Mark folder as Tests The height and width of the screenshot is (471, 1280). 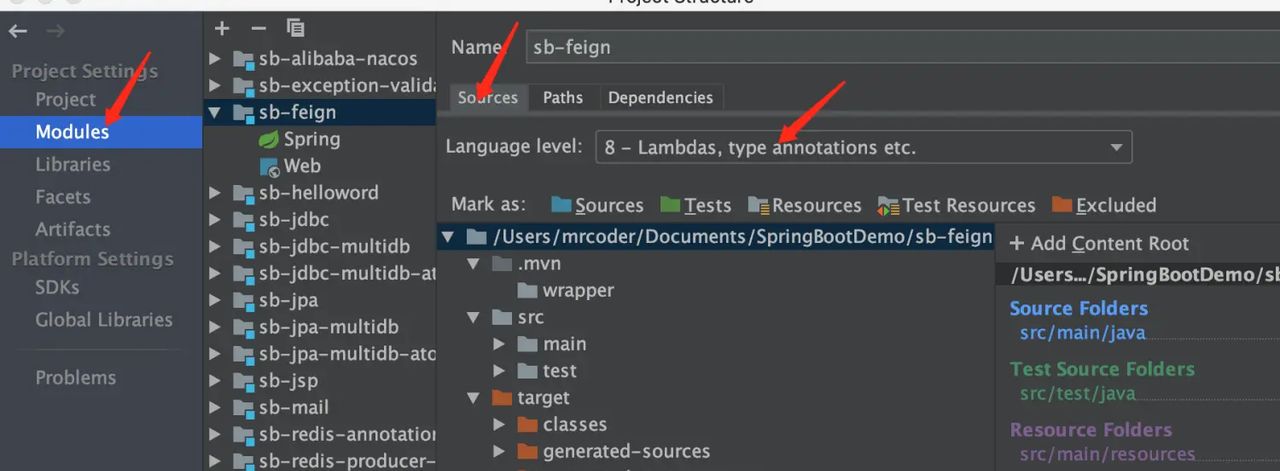point(696,205)
